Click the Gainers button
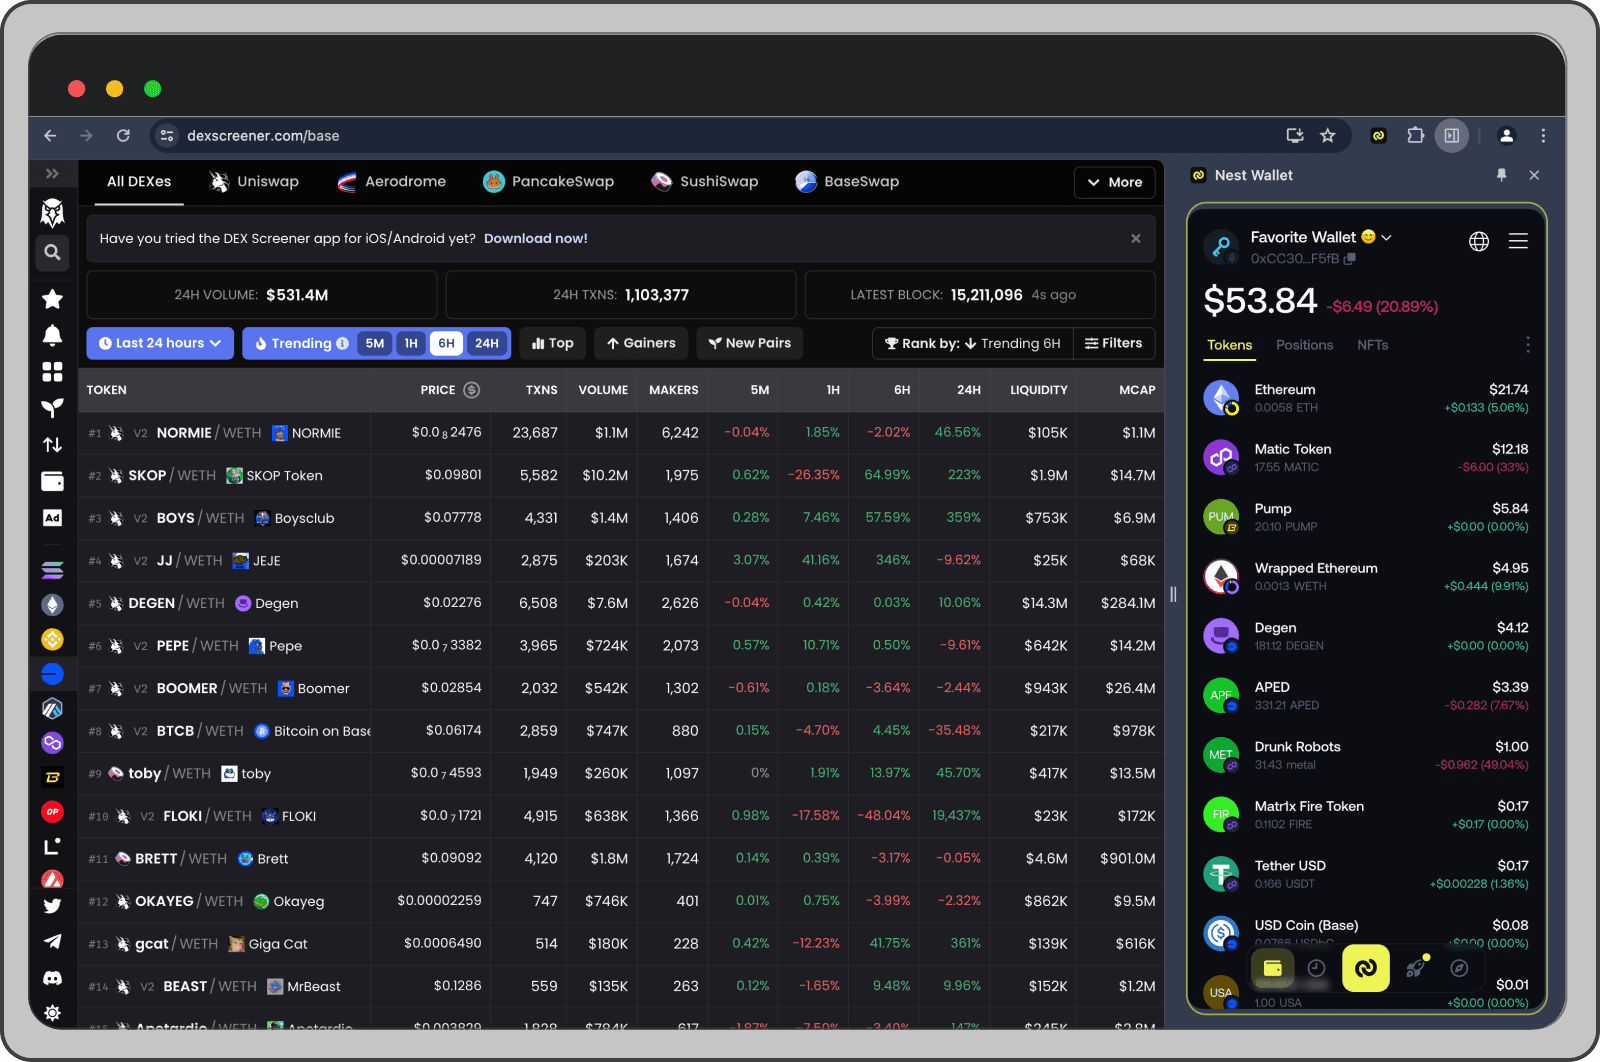 pos(641,343)
